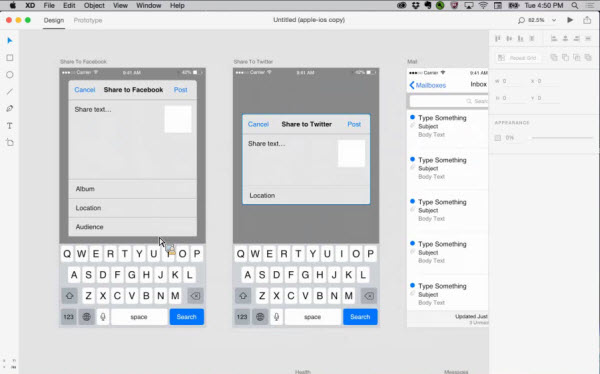Open the Edit menu

(69, 5)
